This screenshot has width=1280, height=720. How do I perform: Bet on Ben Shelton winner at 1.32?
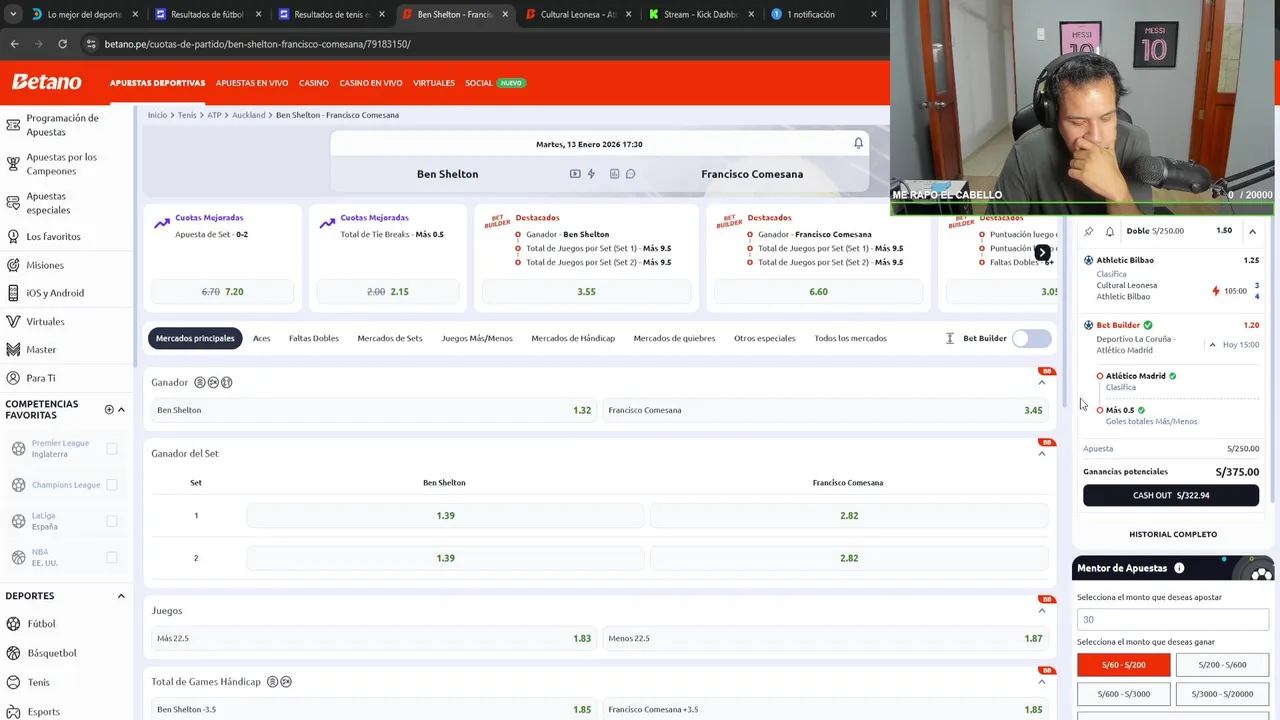coord(374,410)
